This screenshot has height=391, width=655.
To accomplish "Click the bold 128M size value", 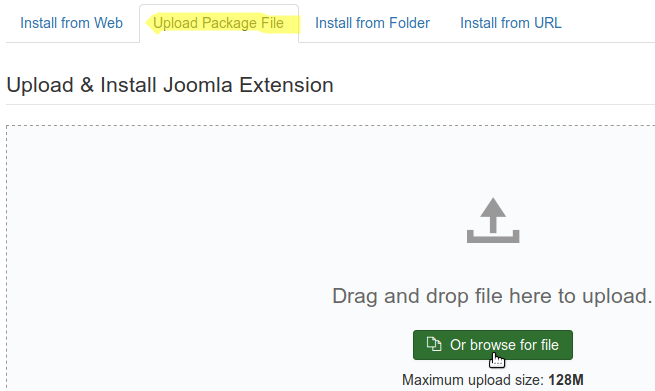I will coord(566,380).
